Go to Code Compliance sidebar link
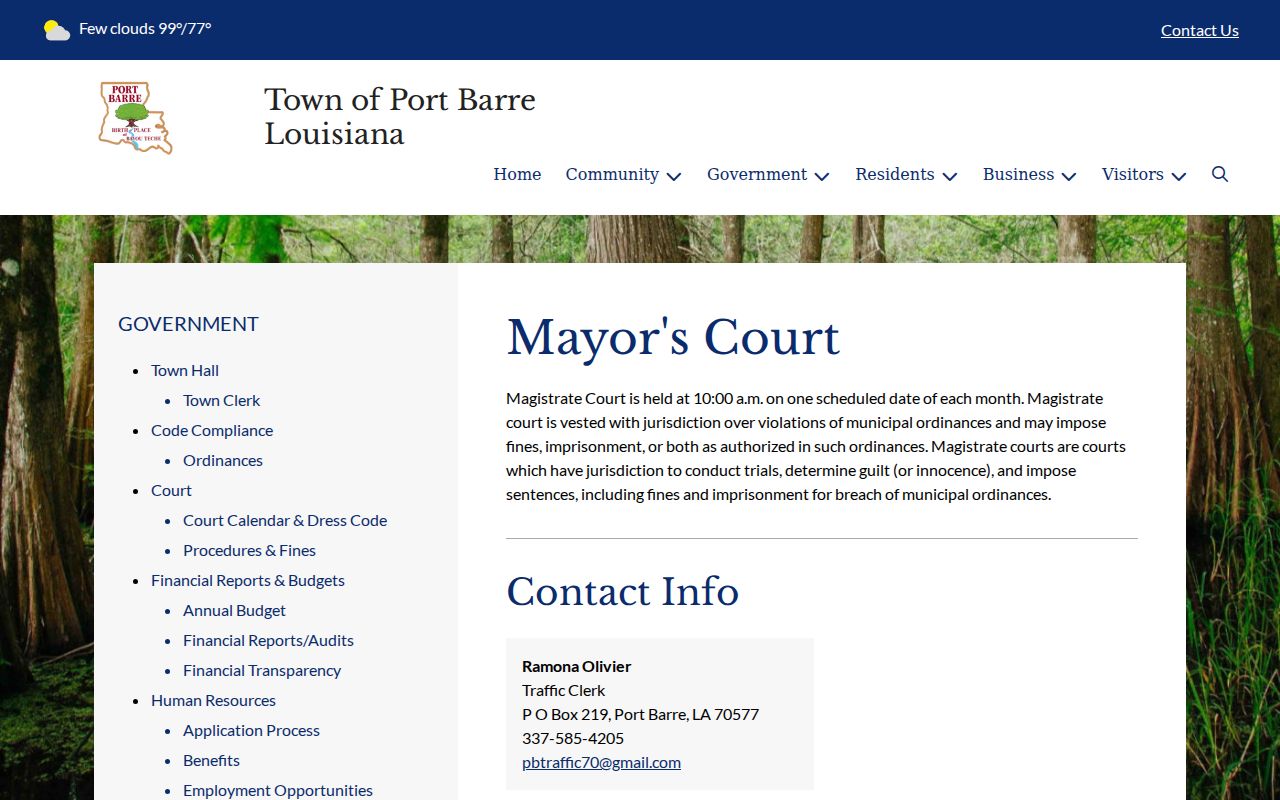 pyautogui.click(x=212, y=430)
